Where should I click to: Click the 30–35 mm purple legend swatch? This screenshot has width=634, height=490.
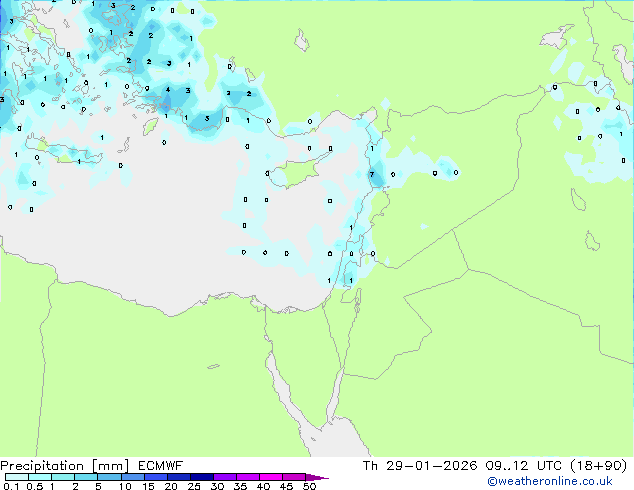click(x=225, y=477)
